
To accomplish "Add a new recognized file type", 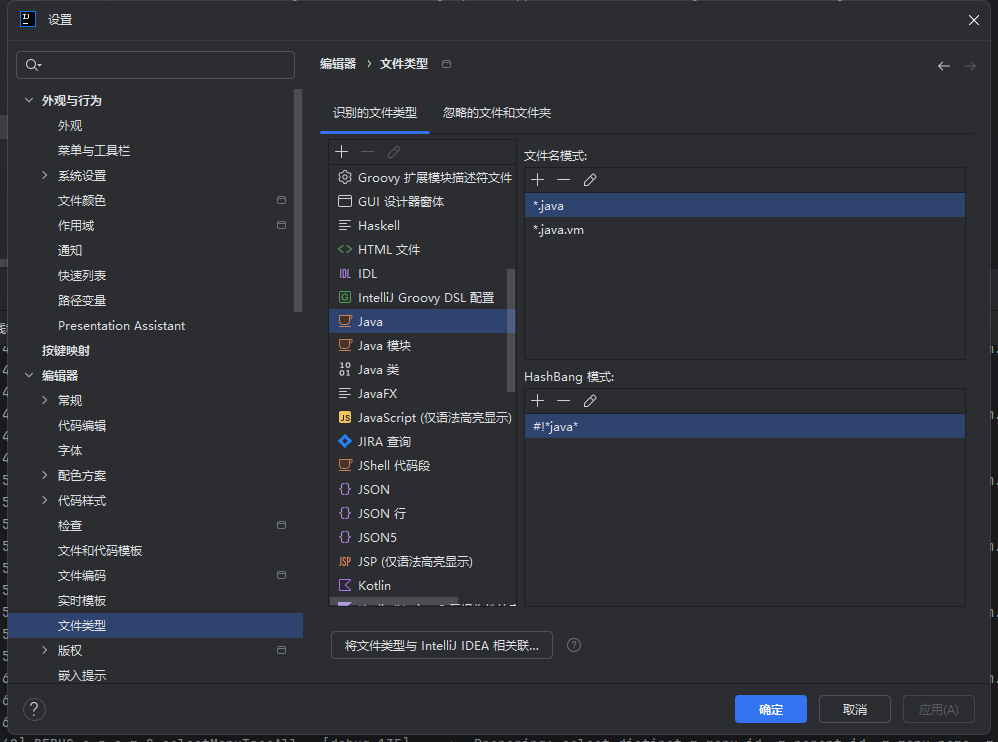I will pos(342,151).
